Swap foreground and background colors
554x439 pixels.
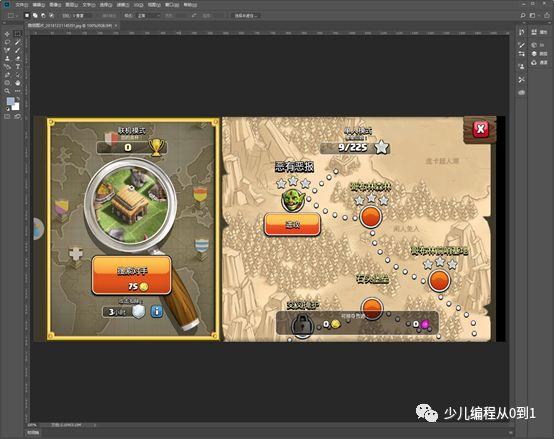tap(18, 99)
